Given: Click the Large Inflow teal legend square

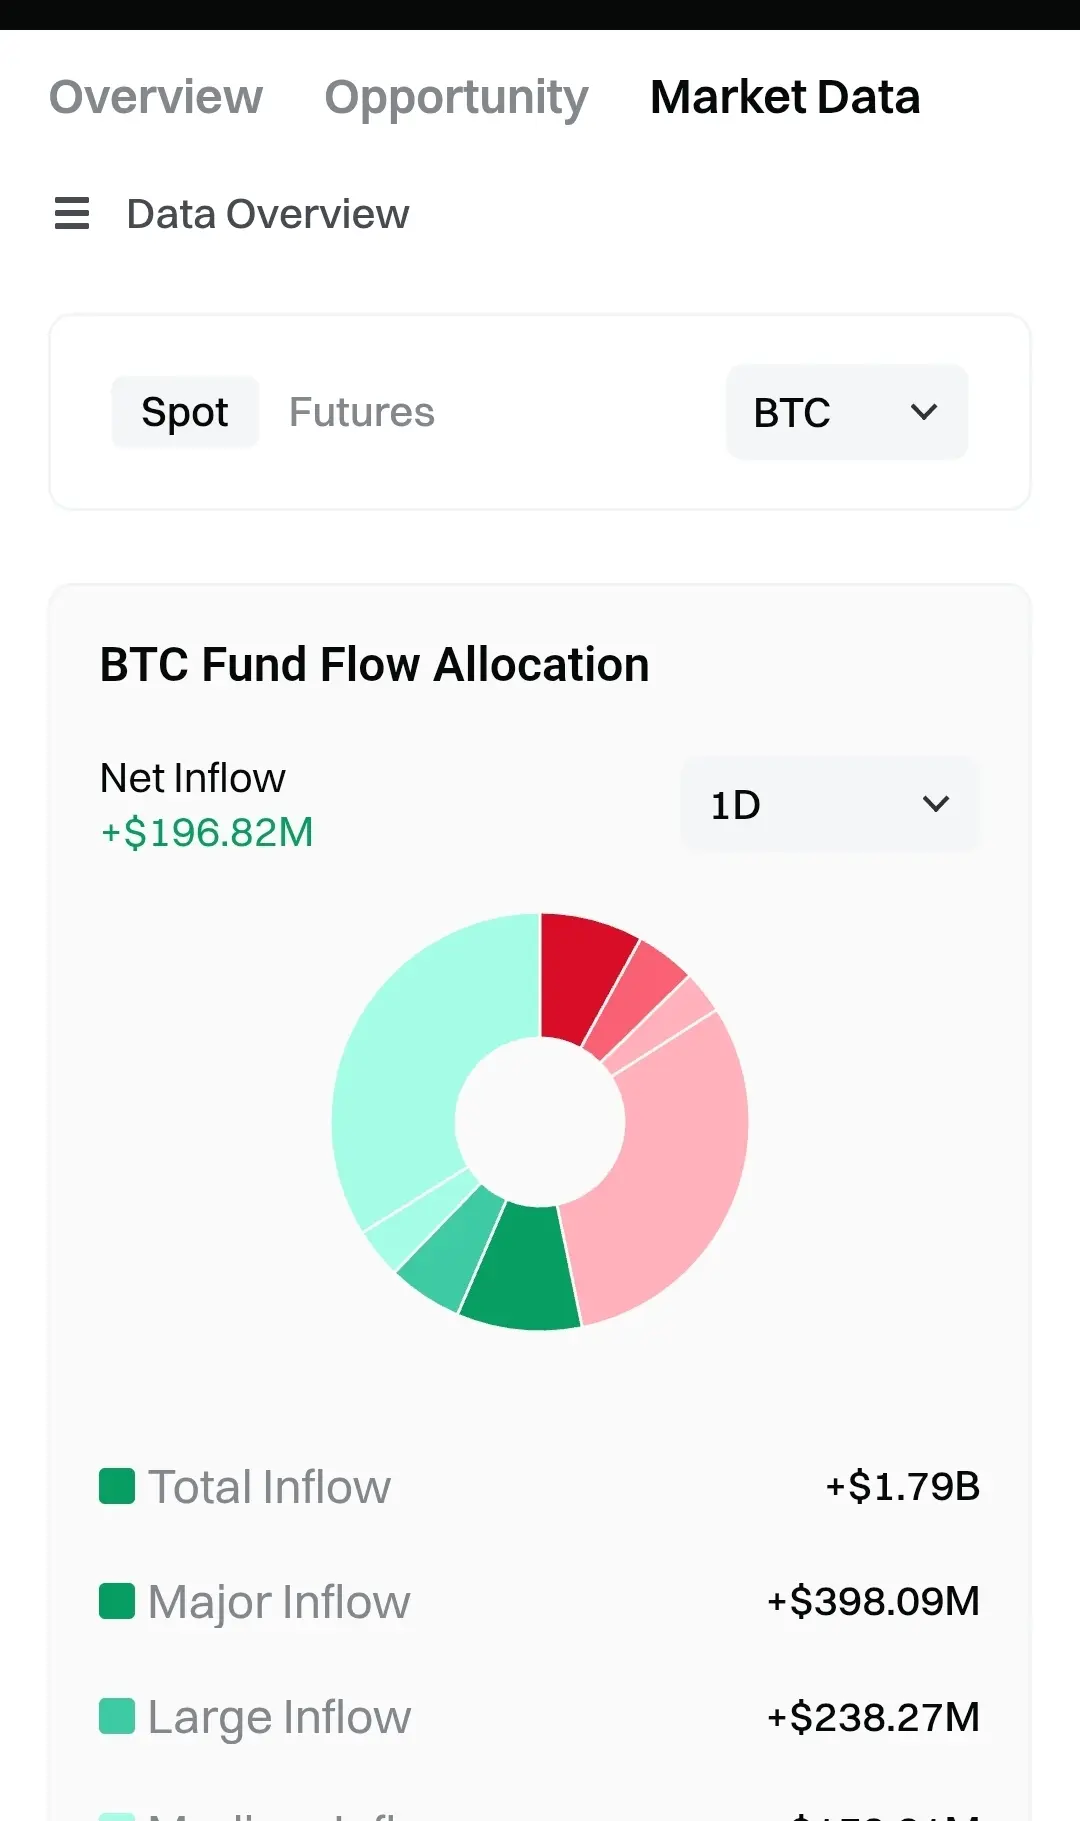Looking at the screenshot, I should (117, 1716).
